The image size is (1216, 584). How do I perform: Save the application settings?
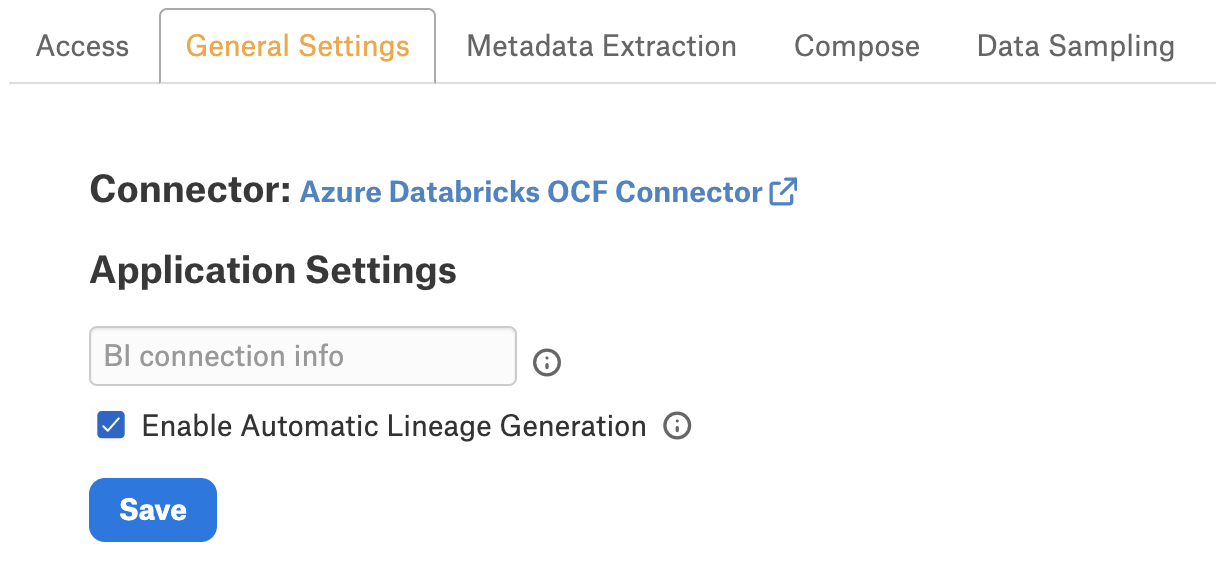tap(153, 510)
